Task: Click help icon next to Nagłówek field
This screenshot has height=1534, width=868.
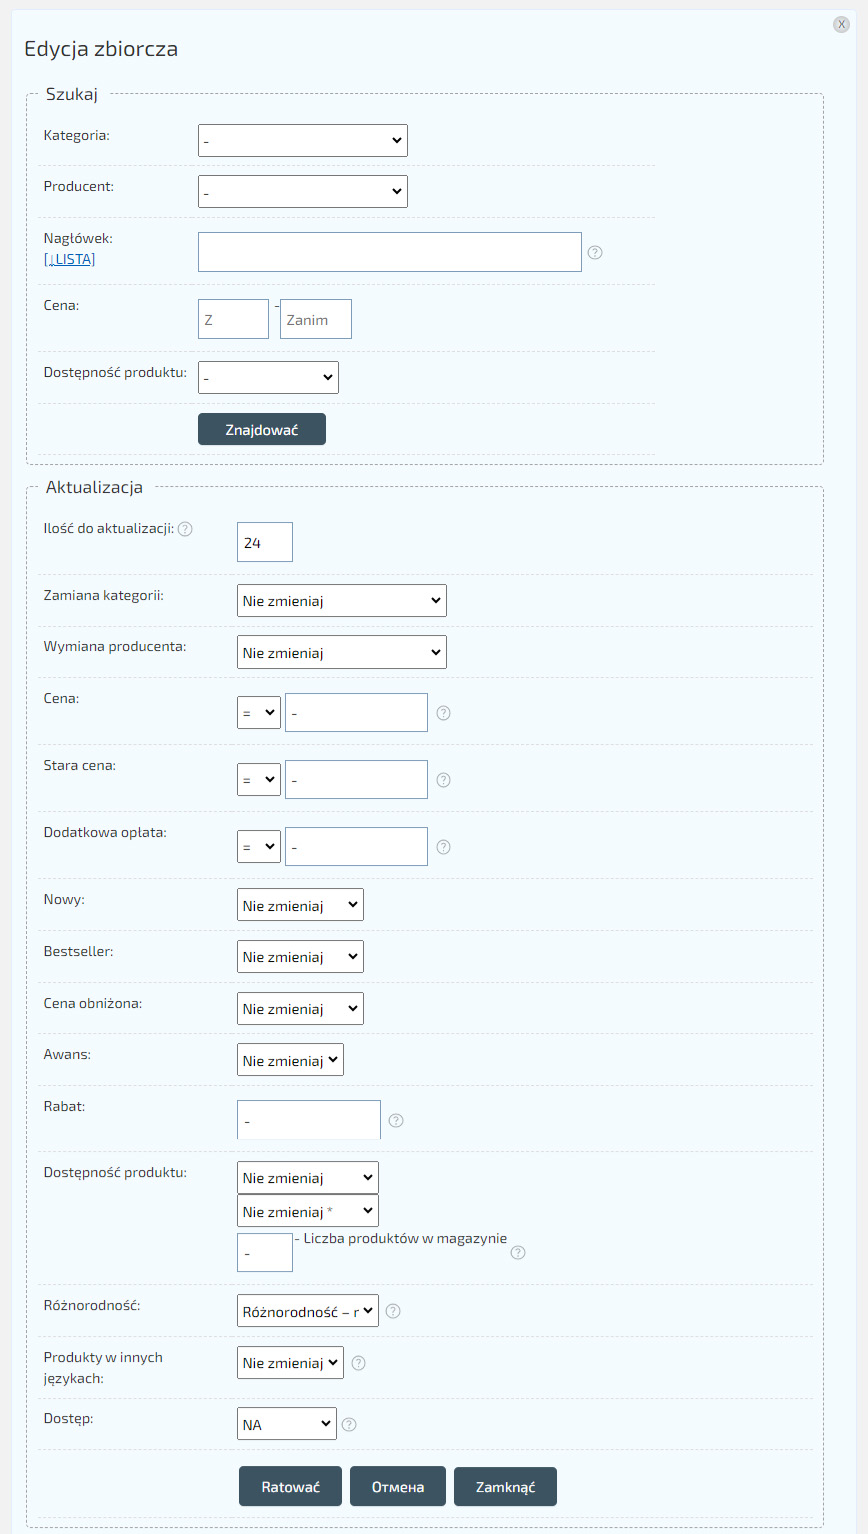Action: point(595,252)
